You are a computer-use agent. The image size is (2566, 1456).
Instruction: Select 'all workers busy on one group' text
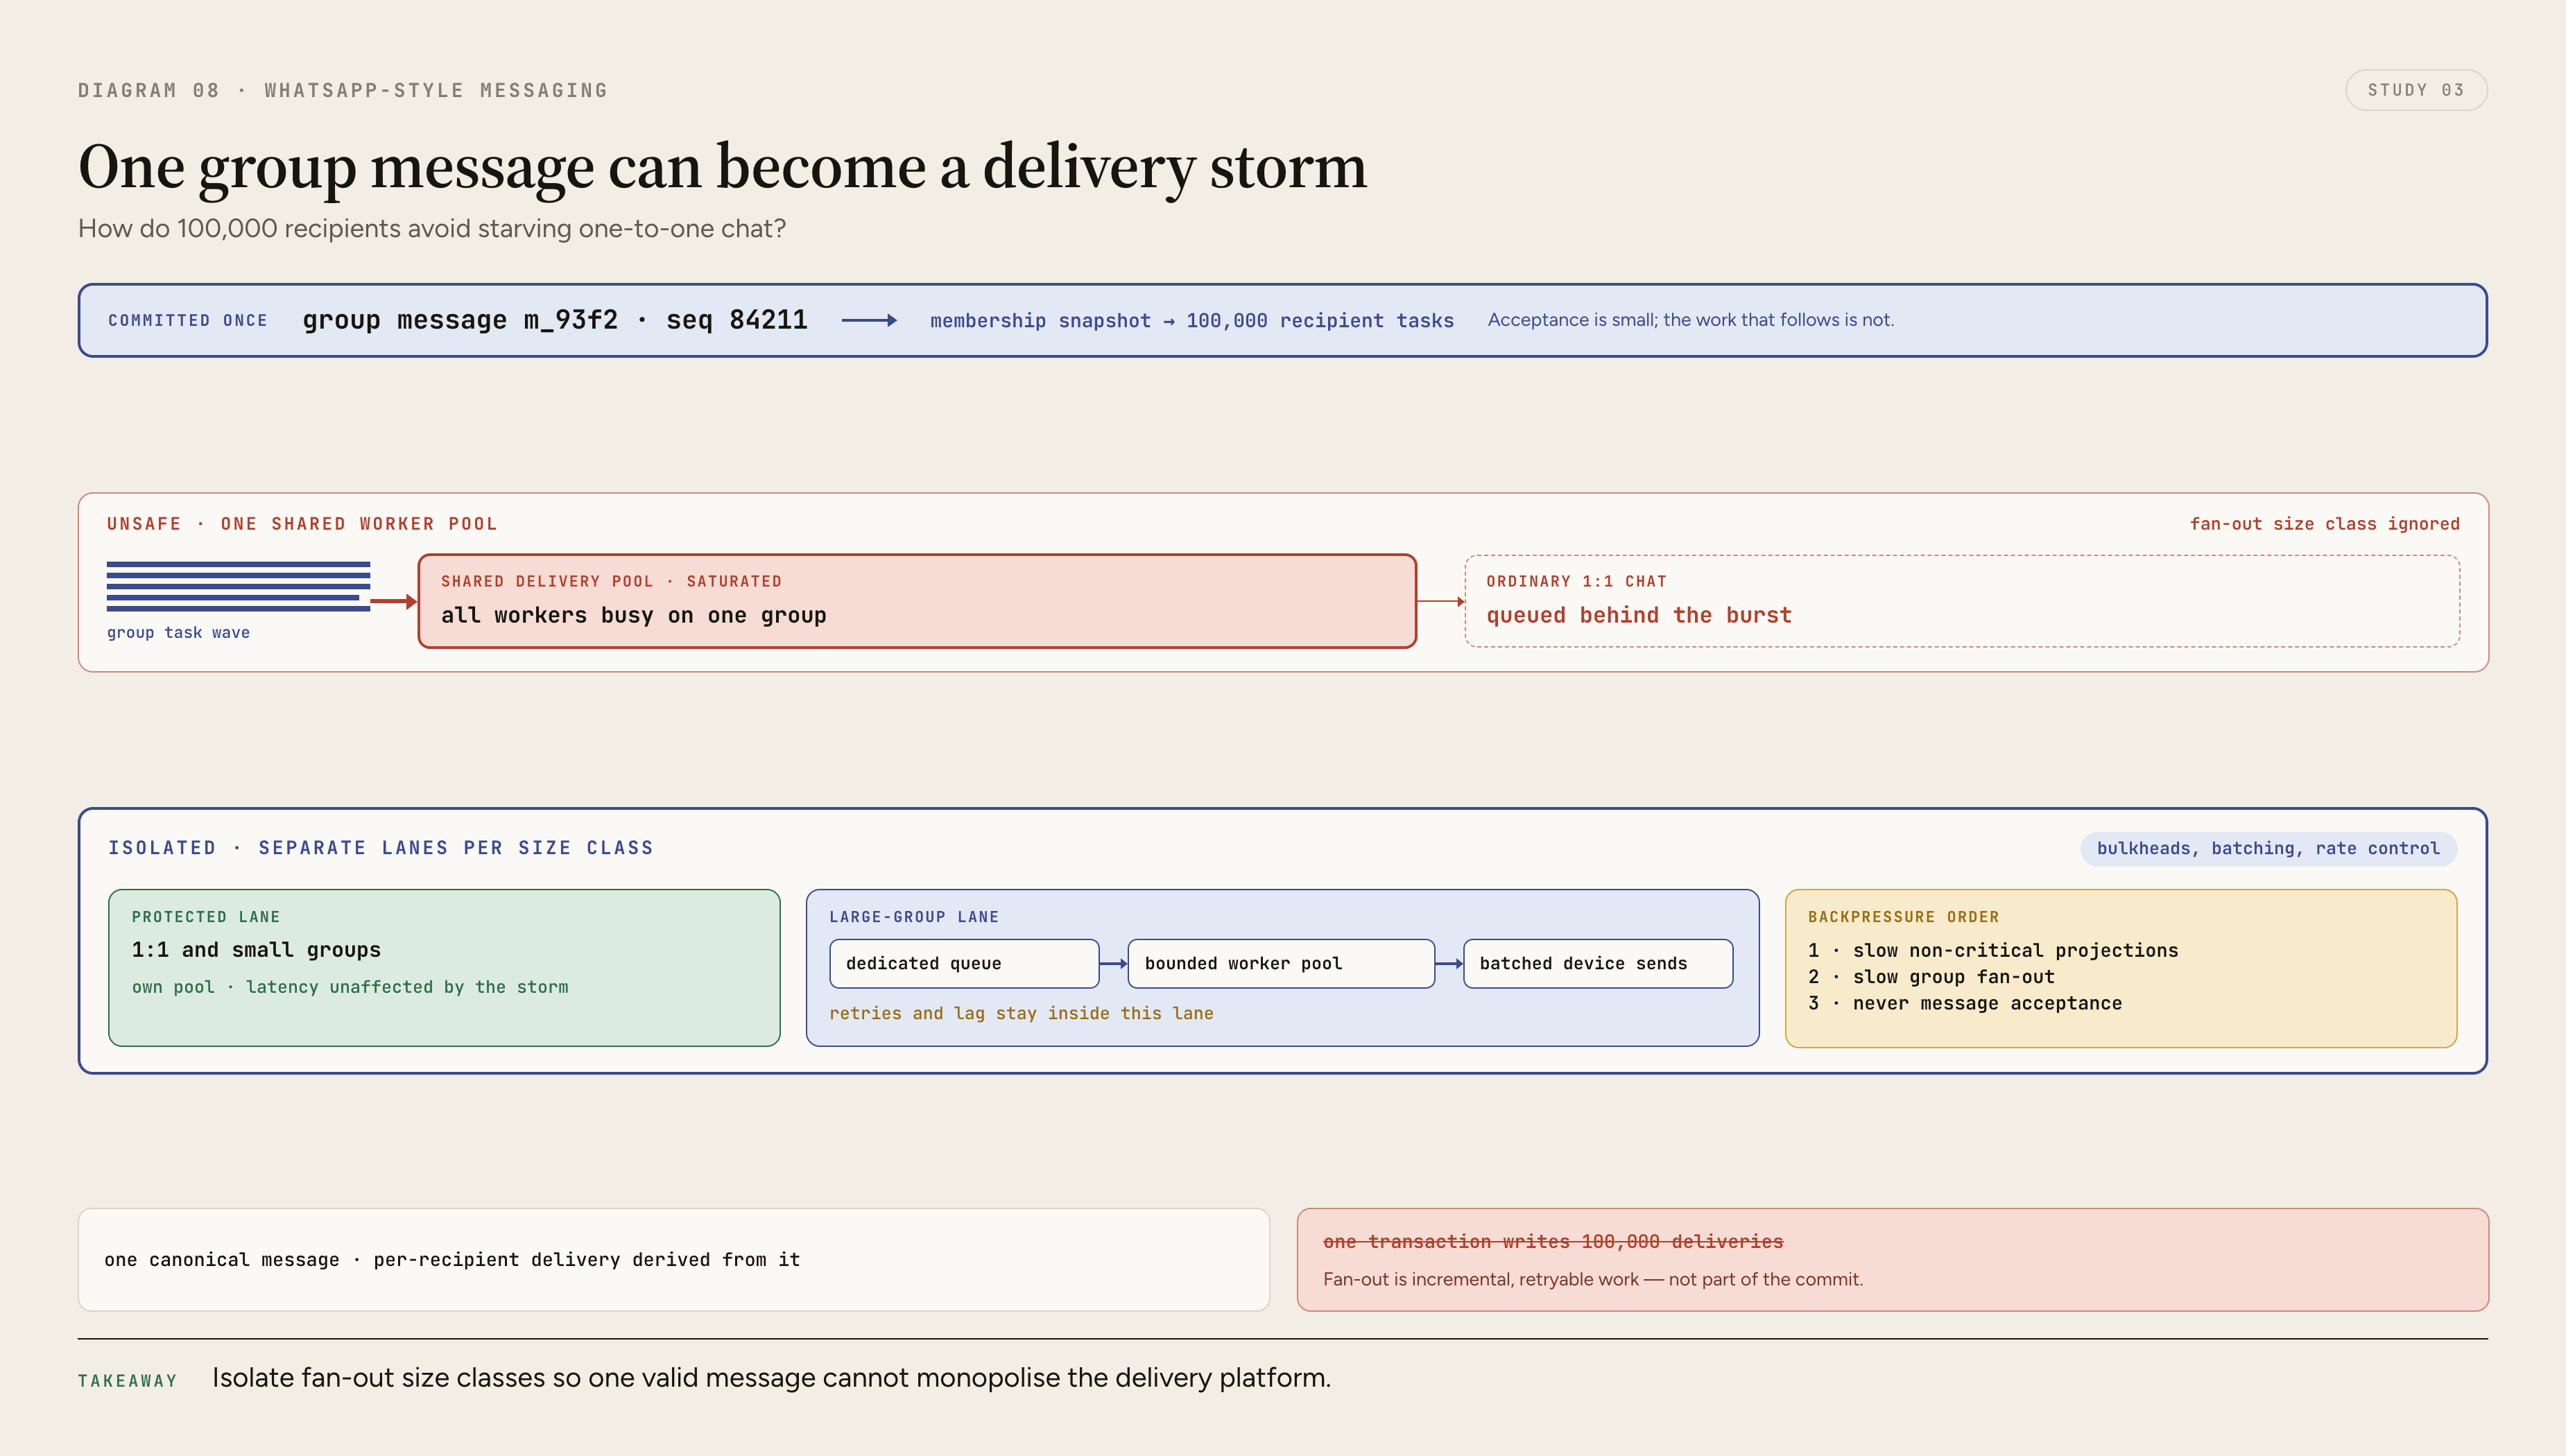click(x=633, y=616)
